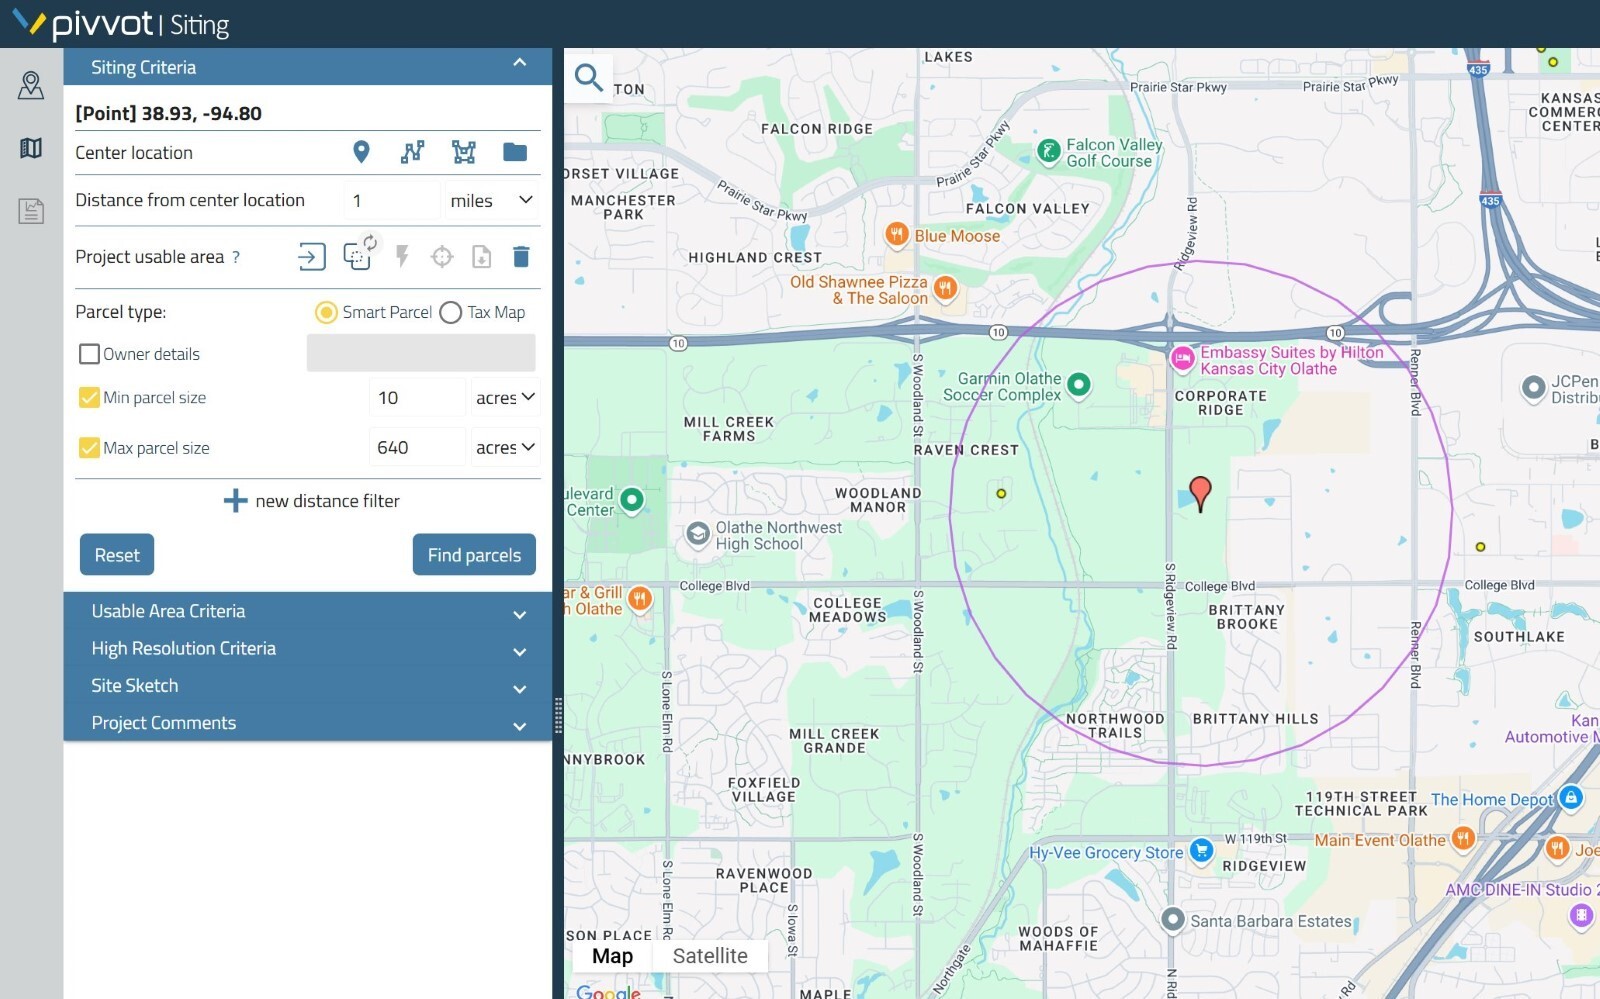
Task: Click the import usable area arrow icon
Action: pyautogui.click(x=312, y=257)
